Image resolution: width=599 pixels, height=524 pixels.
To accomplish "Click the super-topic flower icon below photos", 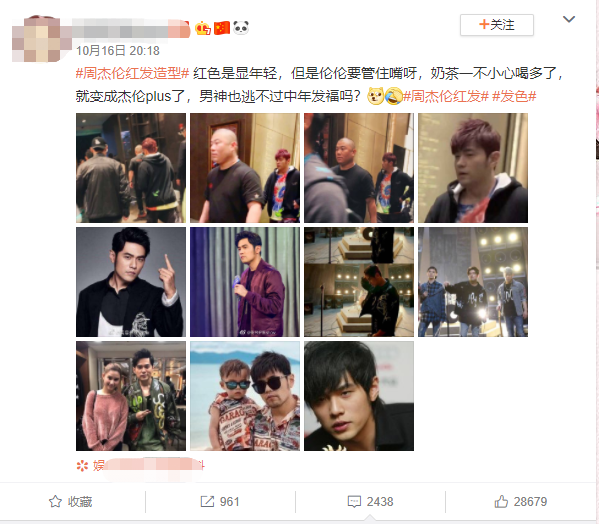I will 82,466.
